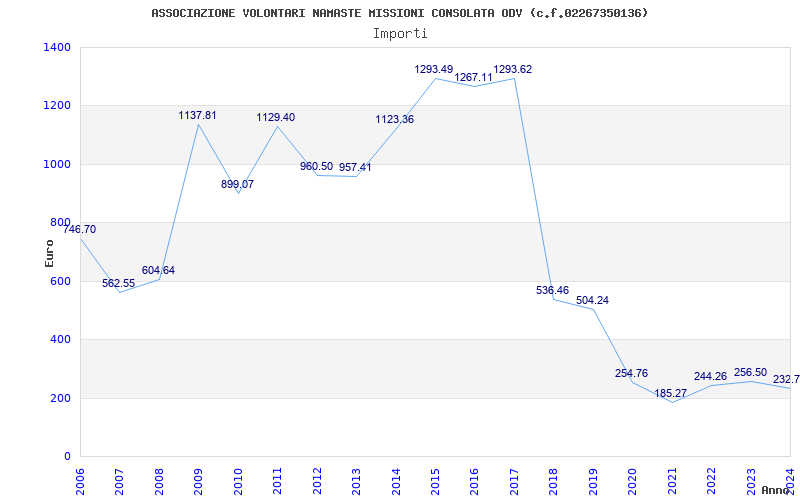Image resolution: width=800 pixels, height=500 pixels.
Task: Click x-axis year 2021
Action: tap(672, 482)
